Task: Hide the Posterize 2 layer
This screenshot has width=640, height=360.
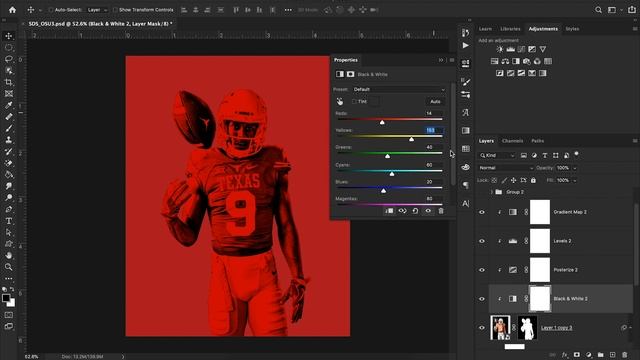Action: (482, 270)
